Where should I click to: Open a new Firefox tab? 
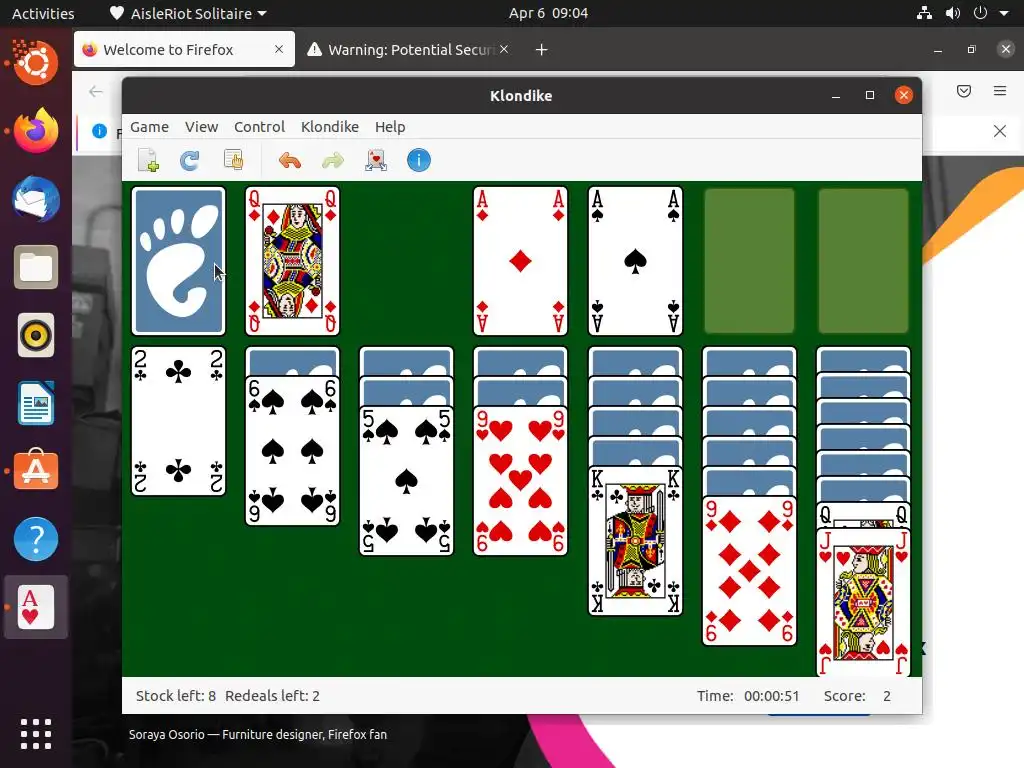[541, 50]
